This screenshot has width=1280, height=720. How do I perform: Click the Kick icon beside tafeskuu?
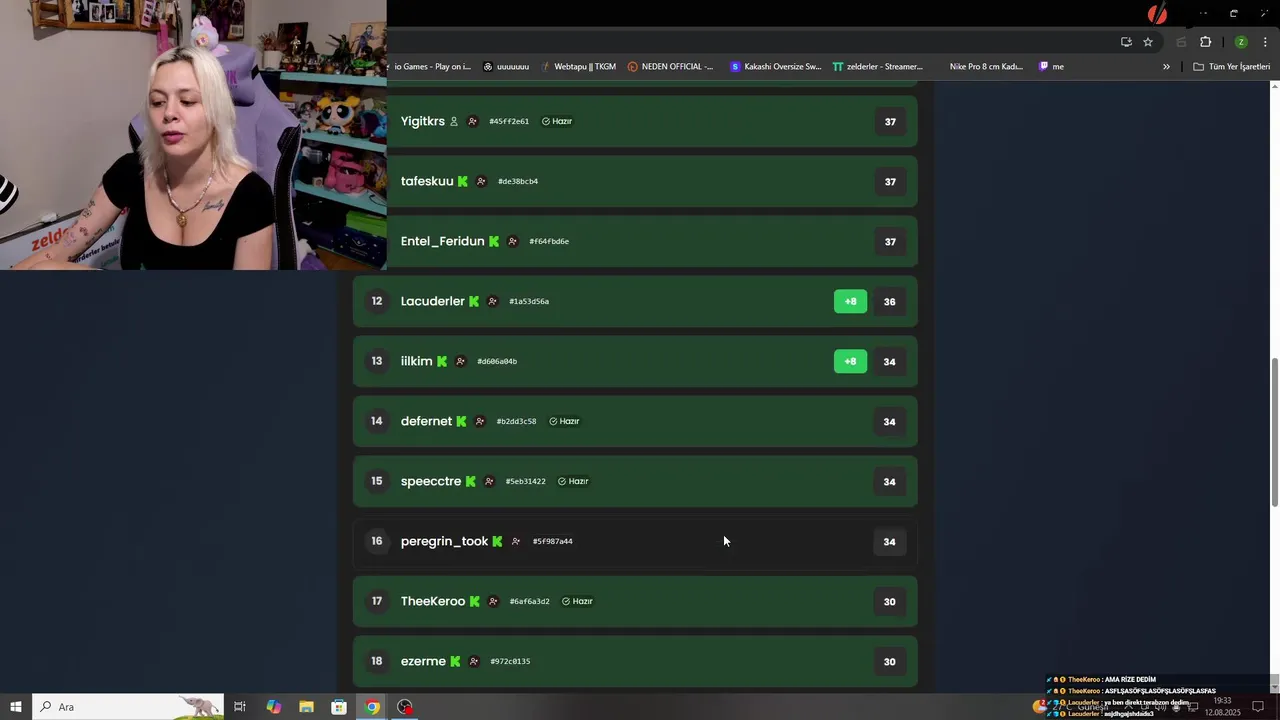pyautogui.click(x=463, y=181)
